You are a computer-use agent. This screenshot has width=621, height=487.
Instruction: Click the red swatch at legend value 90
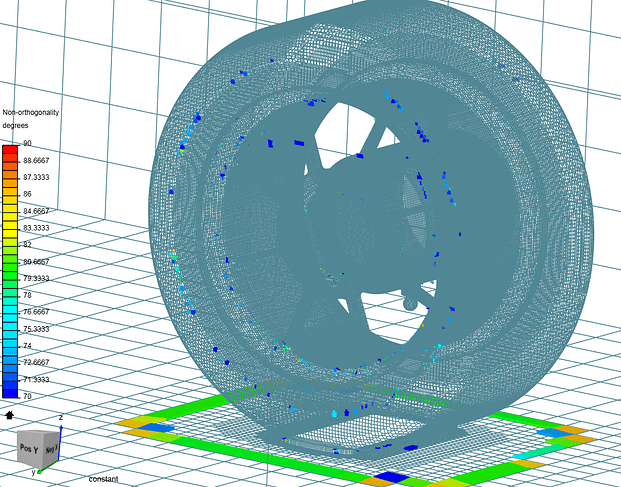click(10, 149)
